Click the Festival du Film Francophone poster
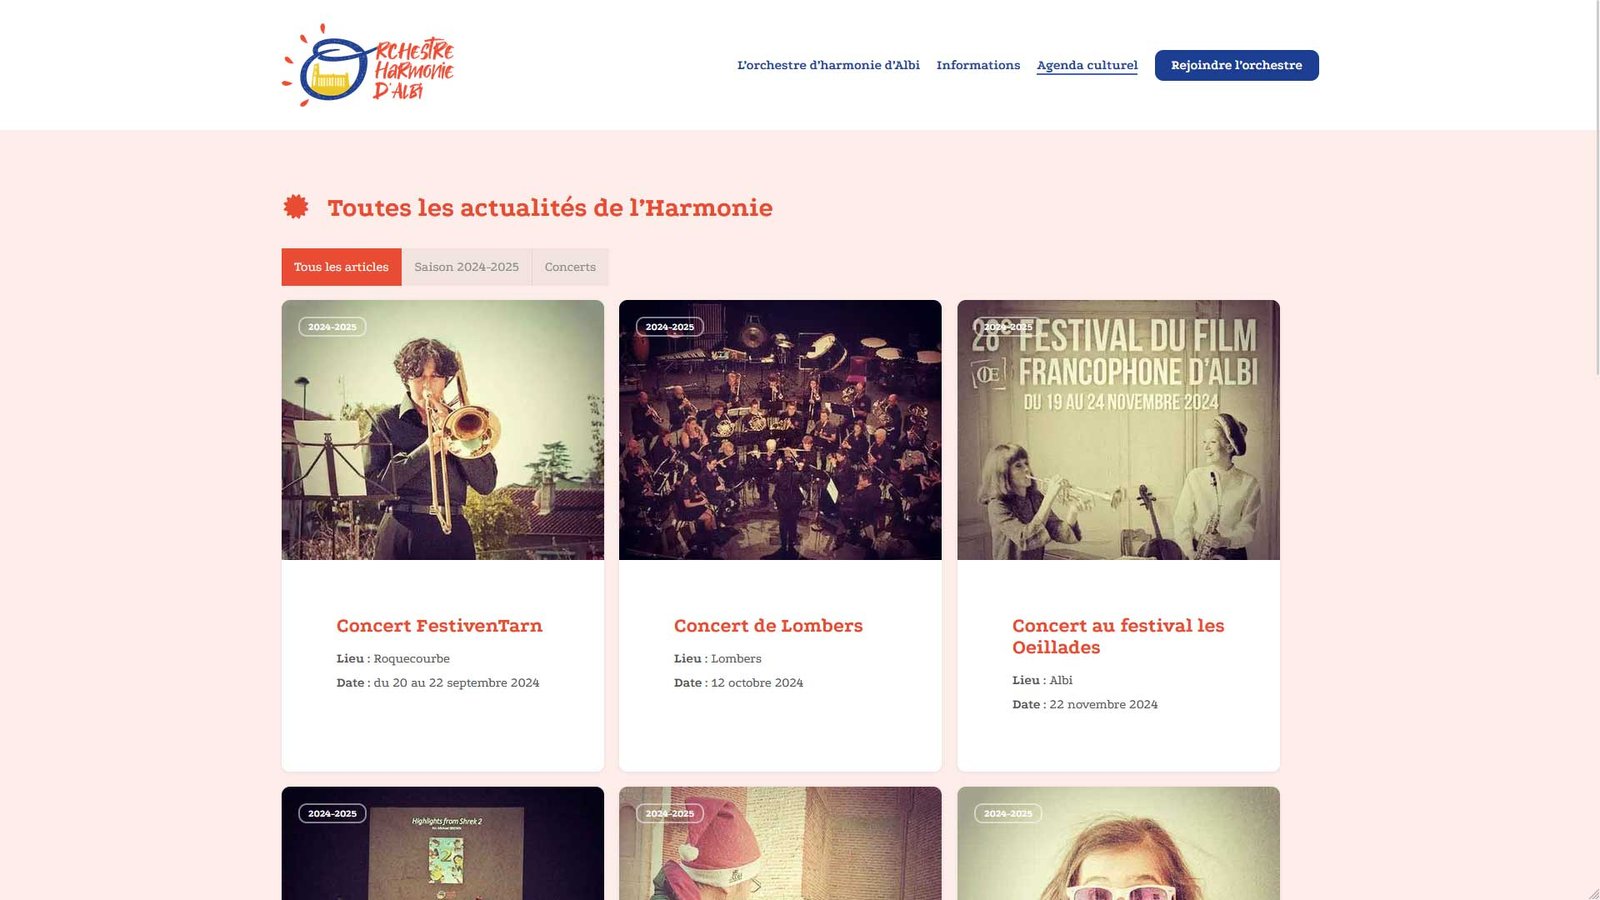Image resolution: width=1600 pixels, height=900 pixels. point(1118,430)
